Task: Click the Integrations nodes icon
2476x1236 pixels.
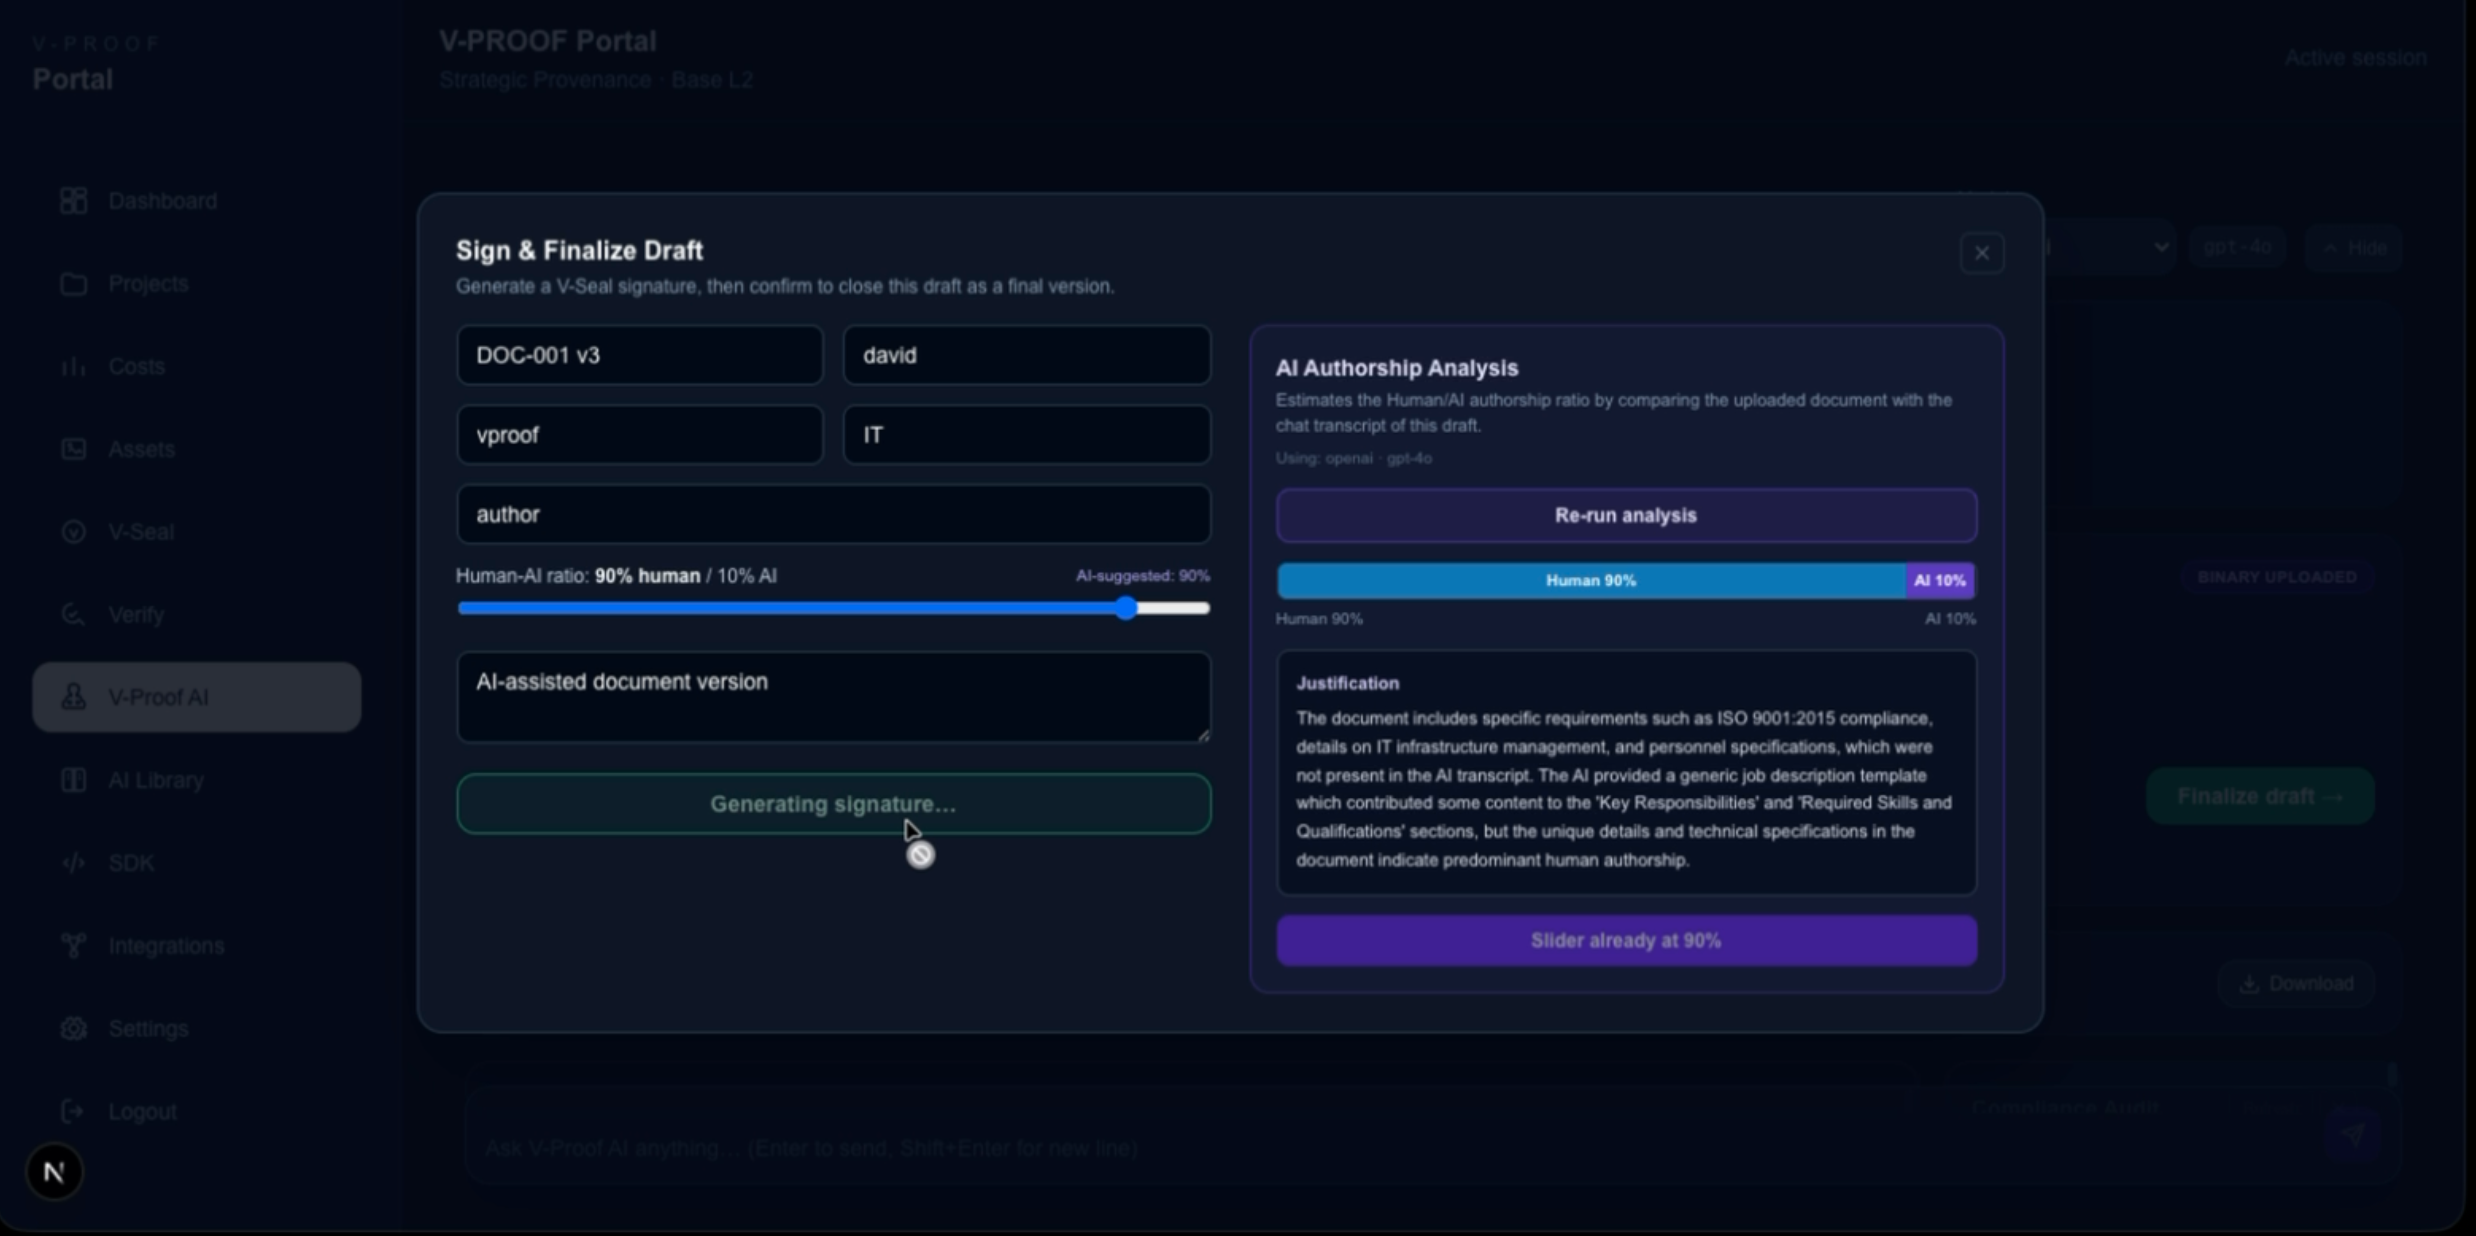Action: coord(73,946)
